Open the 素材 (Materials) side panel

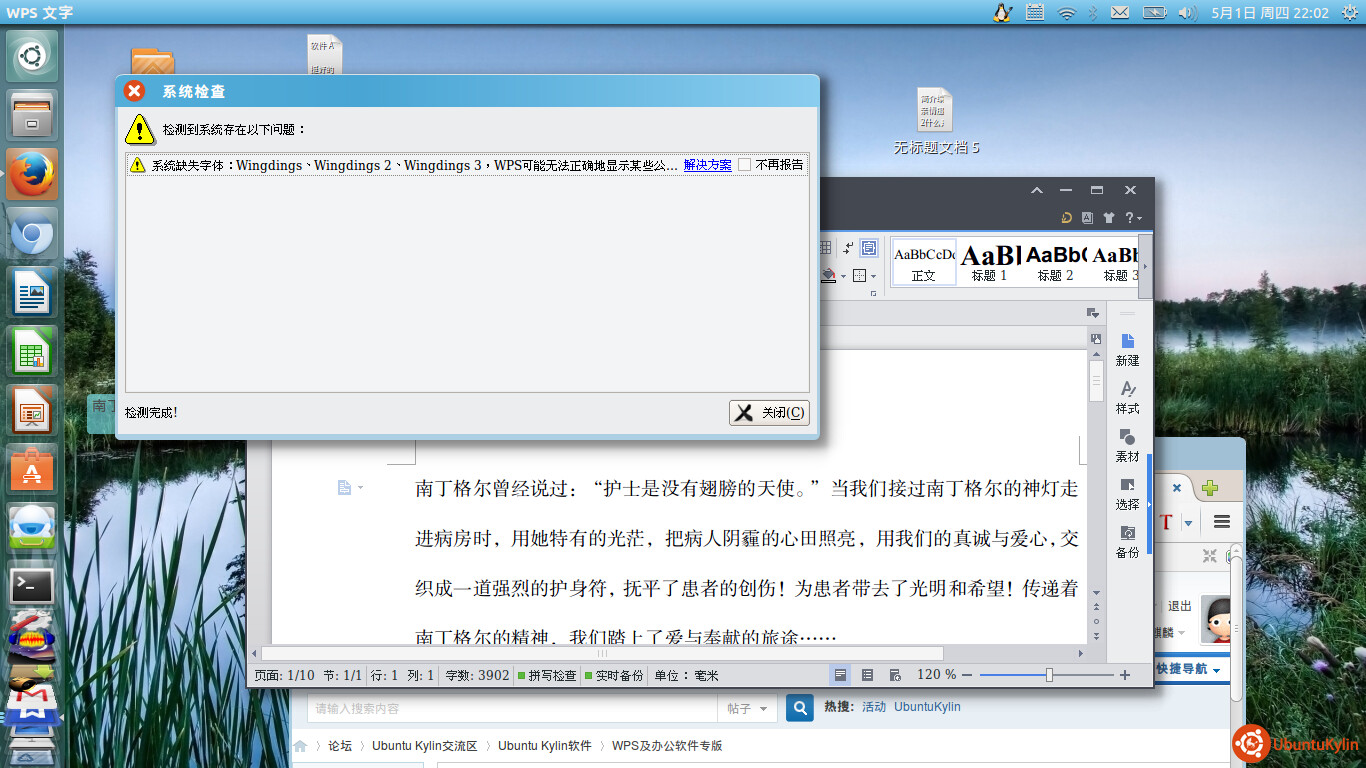1127,445
